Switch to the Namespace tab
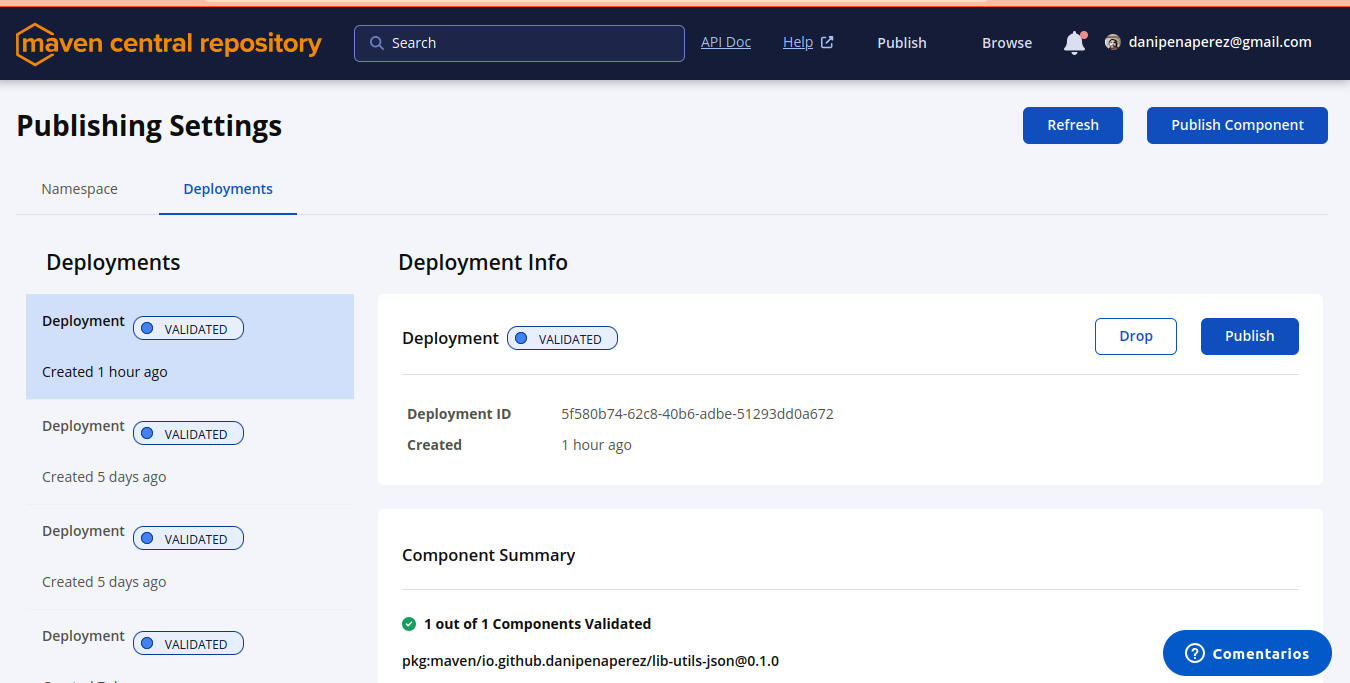Image resolution: width=1350 pixels, height=683 pixels. (x=79, y=189)
